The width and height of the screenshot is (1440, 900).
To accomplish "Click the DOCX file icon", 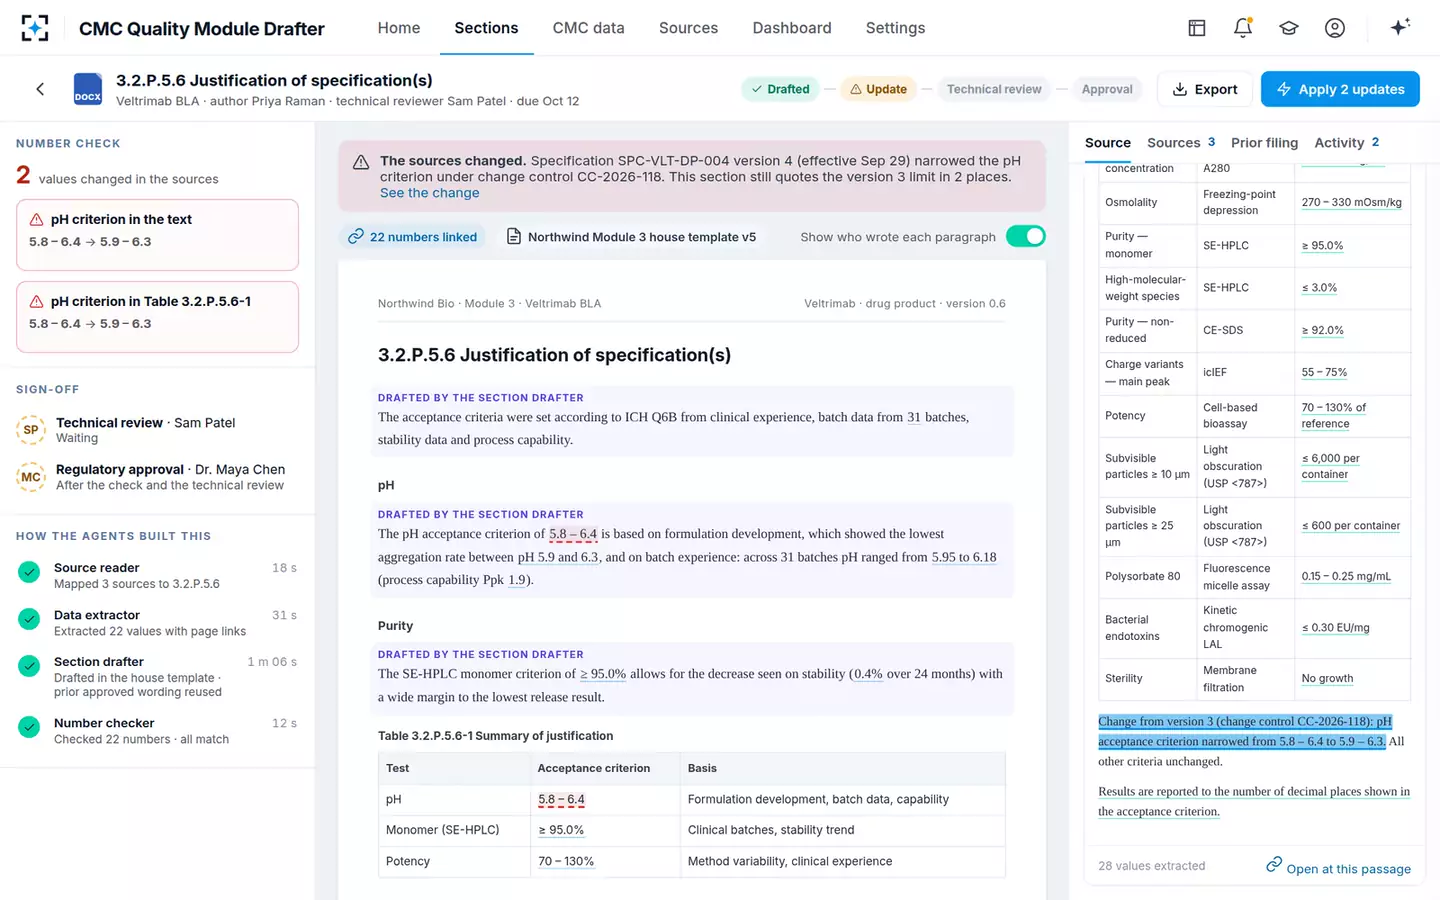I will coord(88,89).
